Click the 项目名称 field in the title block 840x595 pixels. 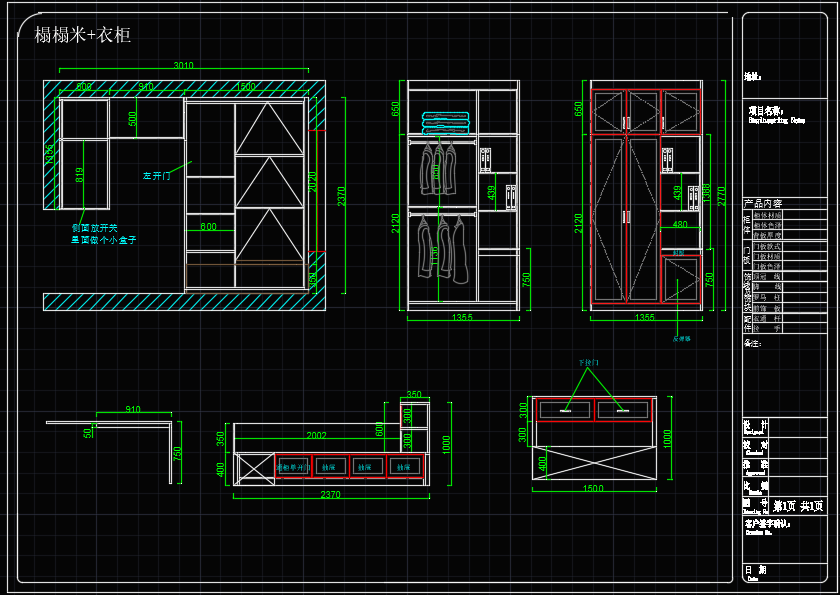coord(766,111)
